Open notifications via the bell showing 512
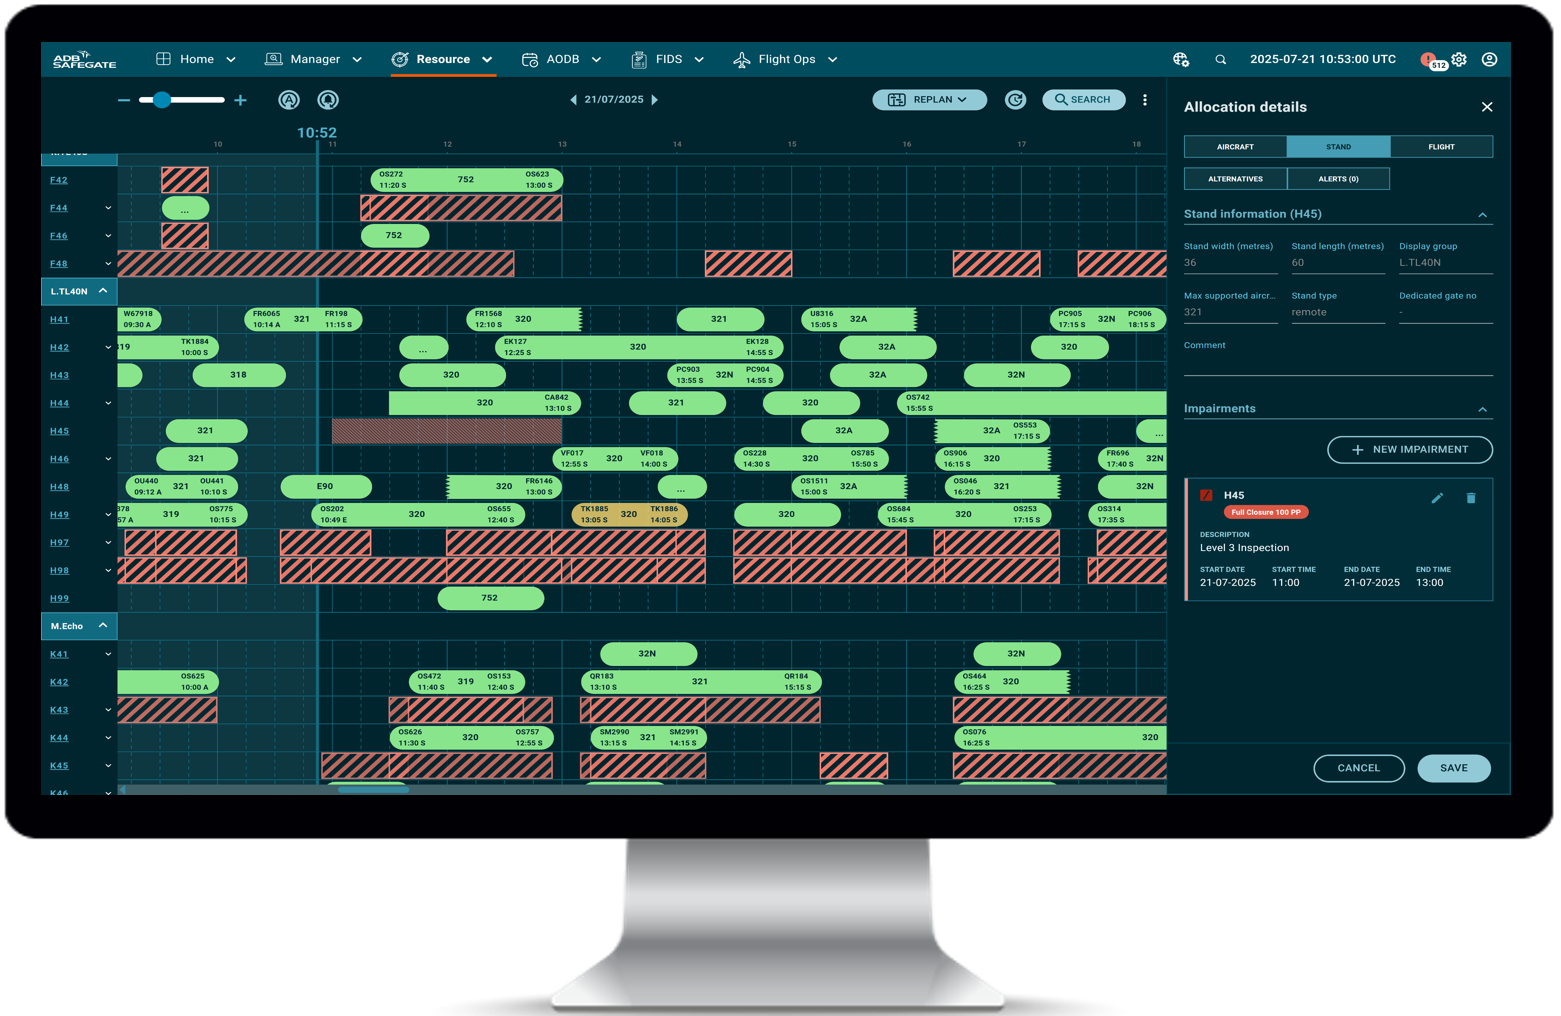This screenshot has width=1561, height=1016. 1428,59
